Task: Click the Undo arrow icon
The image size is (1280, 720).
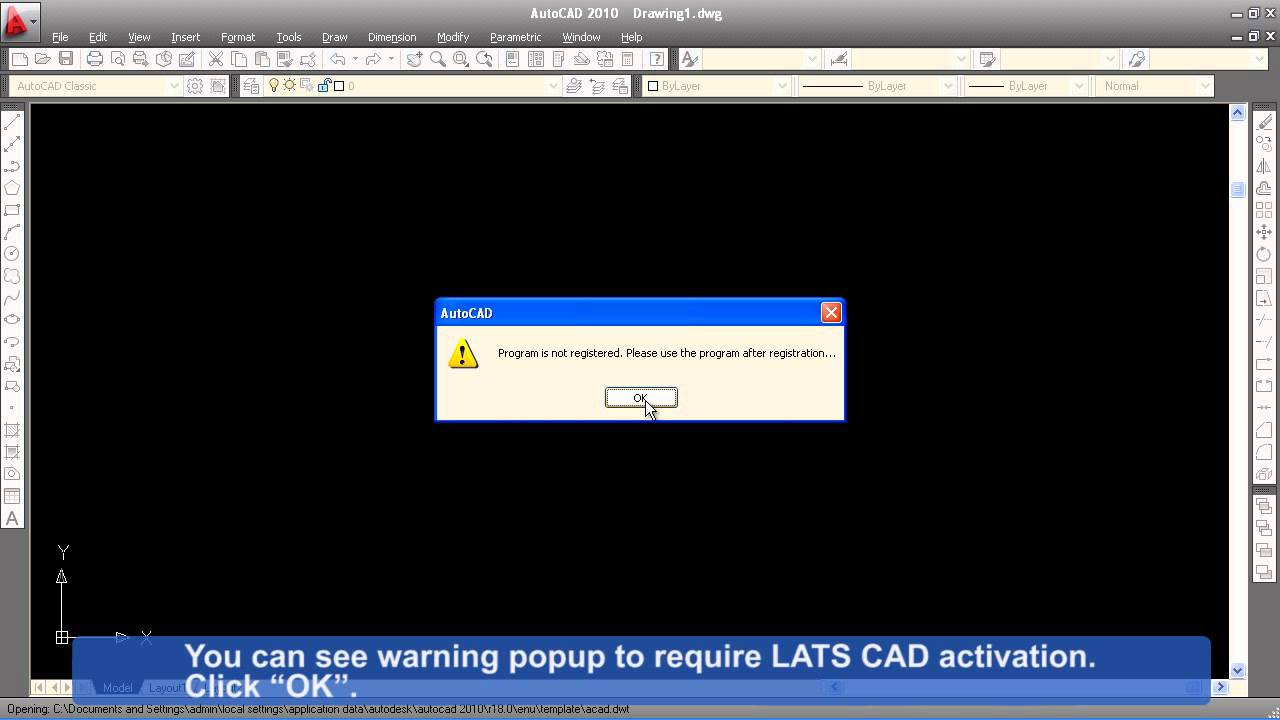Action: 338,60
